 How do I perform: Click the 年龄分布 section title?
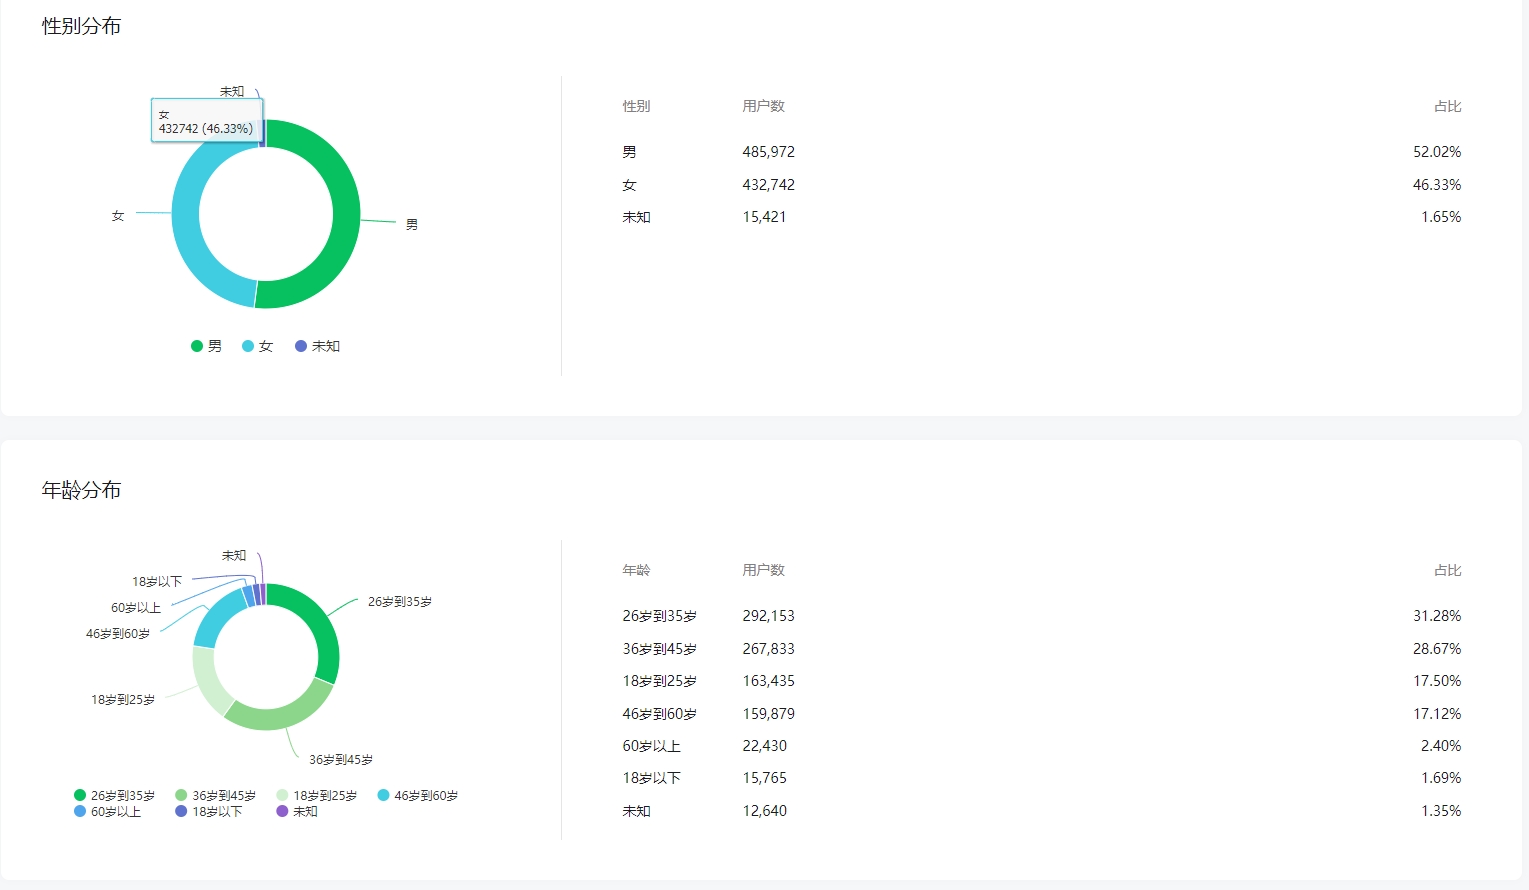pos(81,490)
